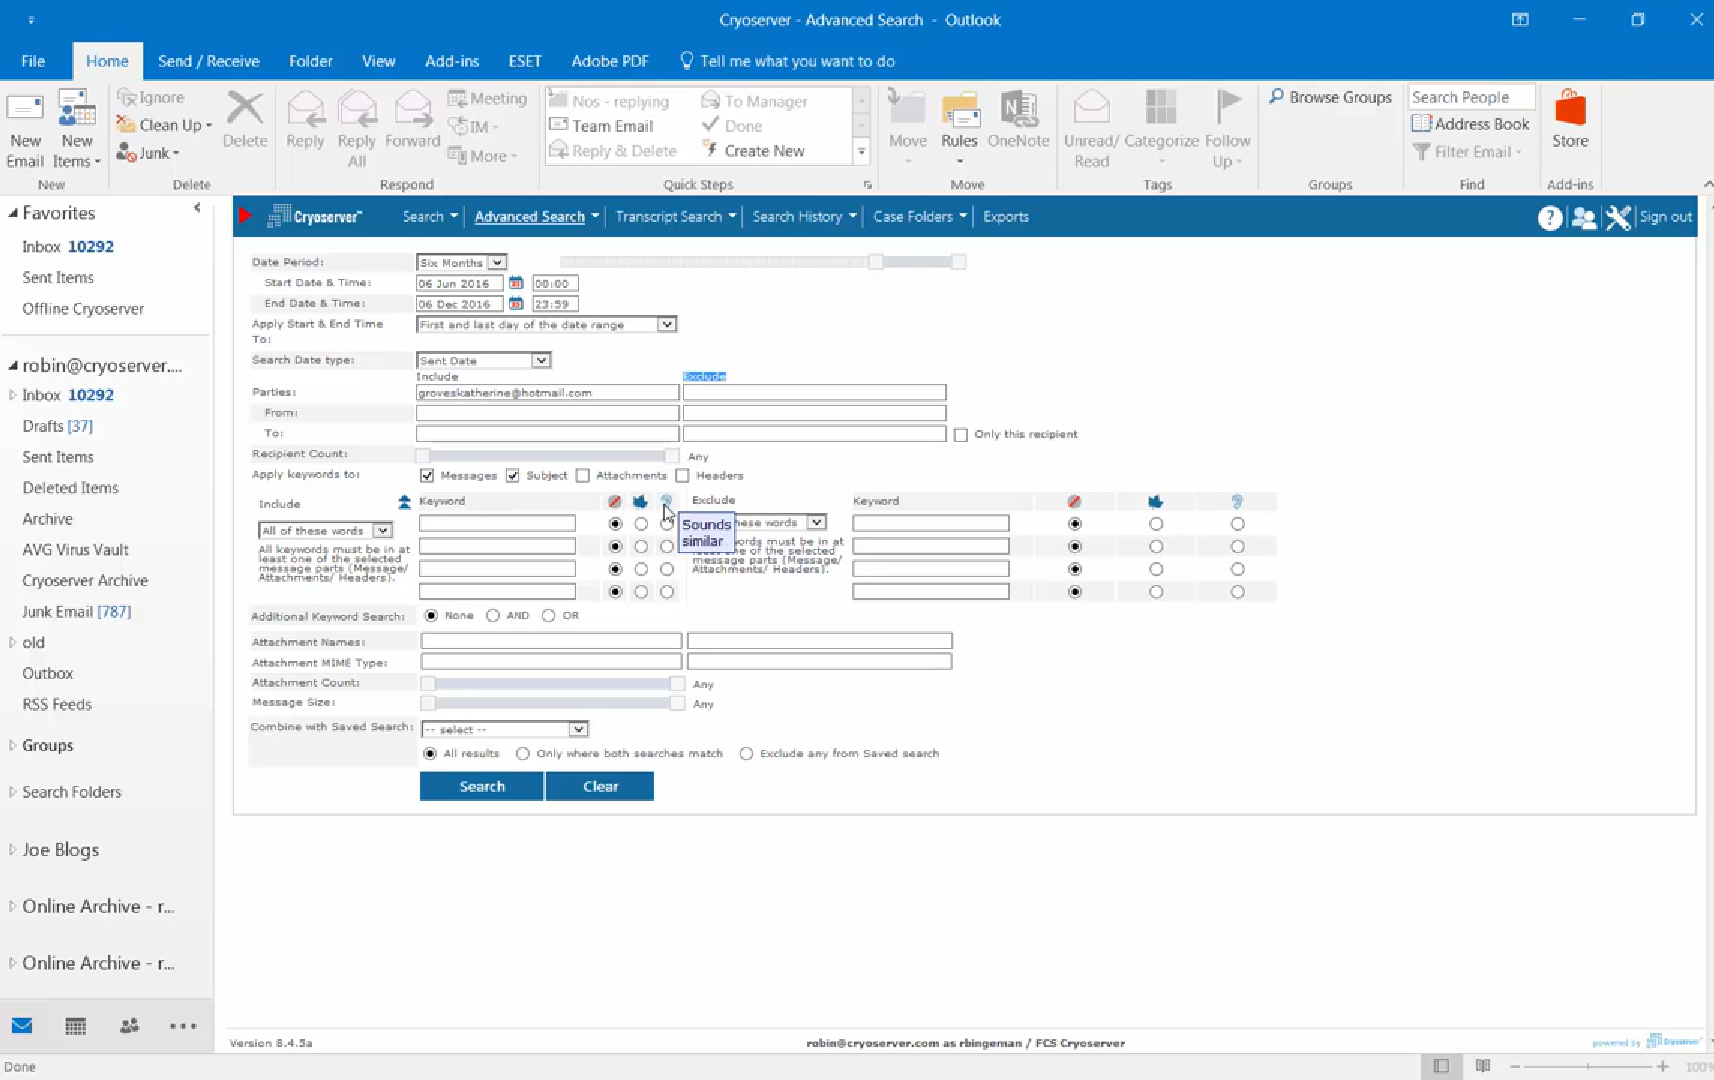
Task: Open Combine with Saved Search dropdown
Action: pos(505,730)
